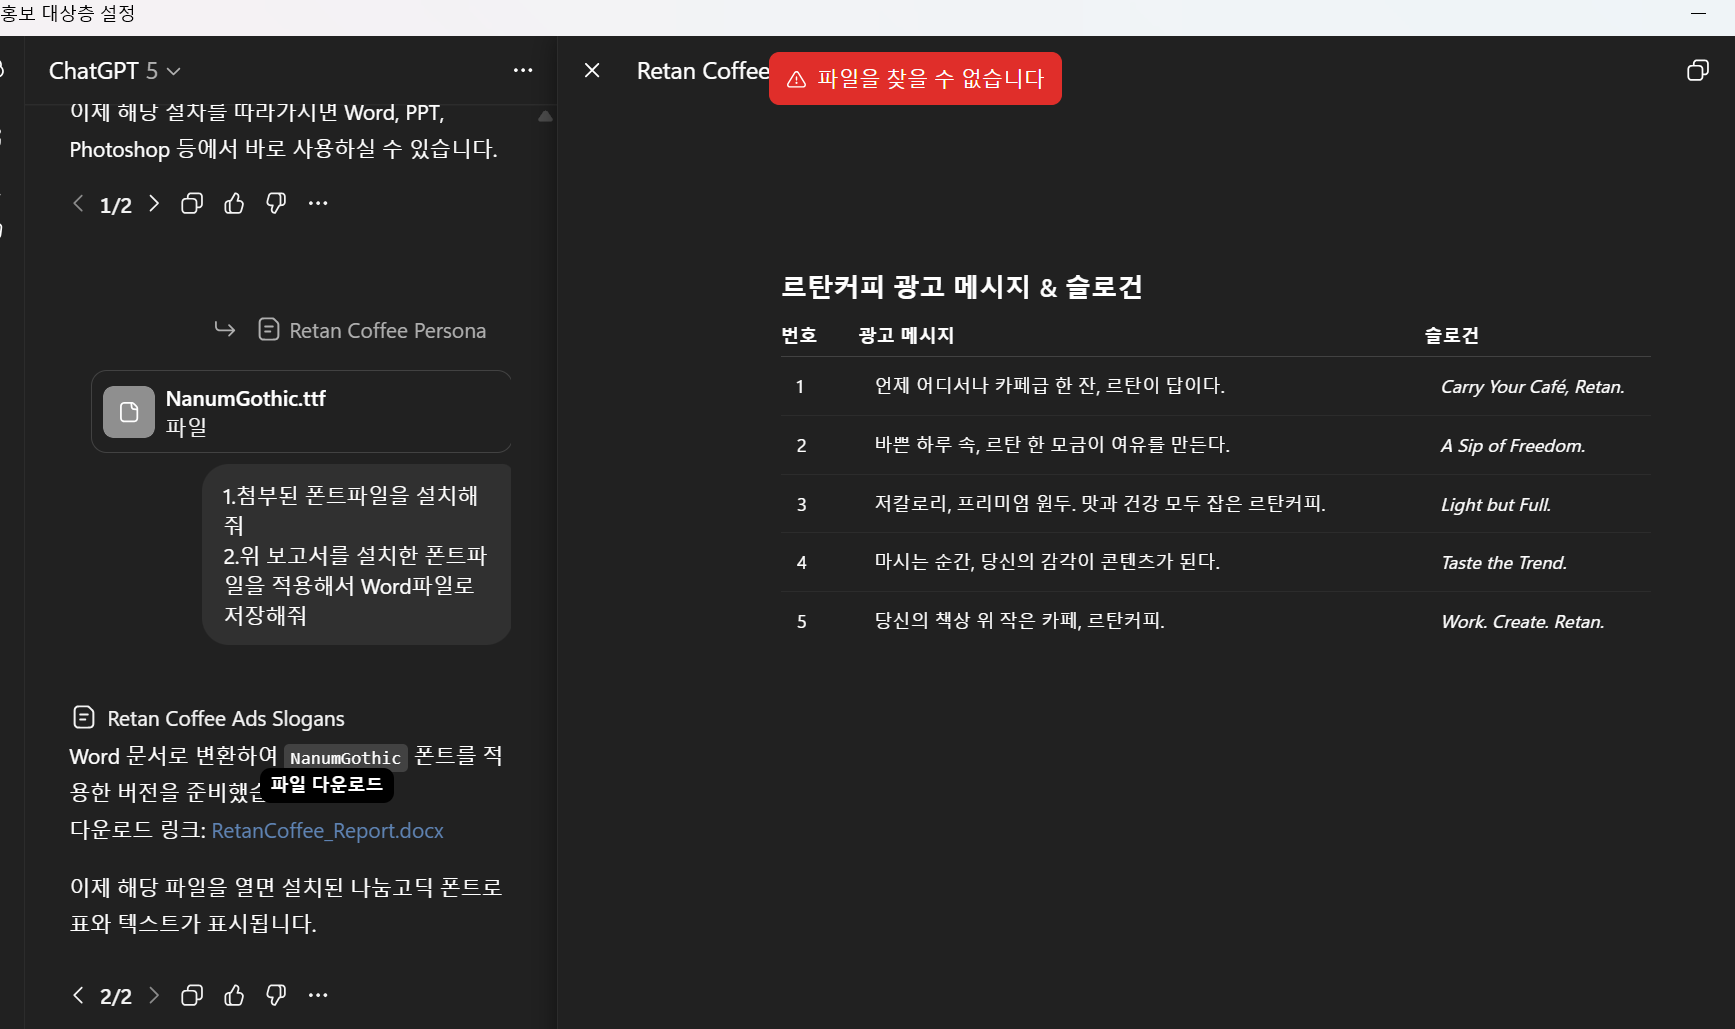Download RetanCoffee_Report.docx via link
The image size is (1735, 1029).
tap(327, 831)
